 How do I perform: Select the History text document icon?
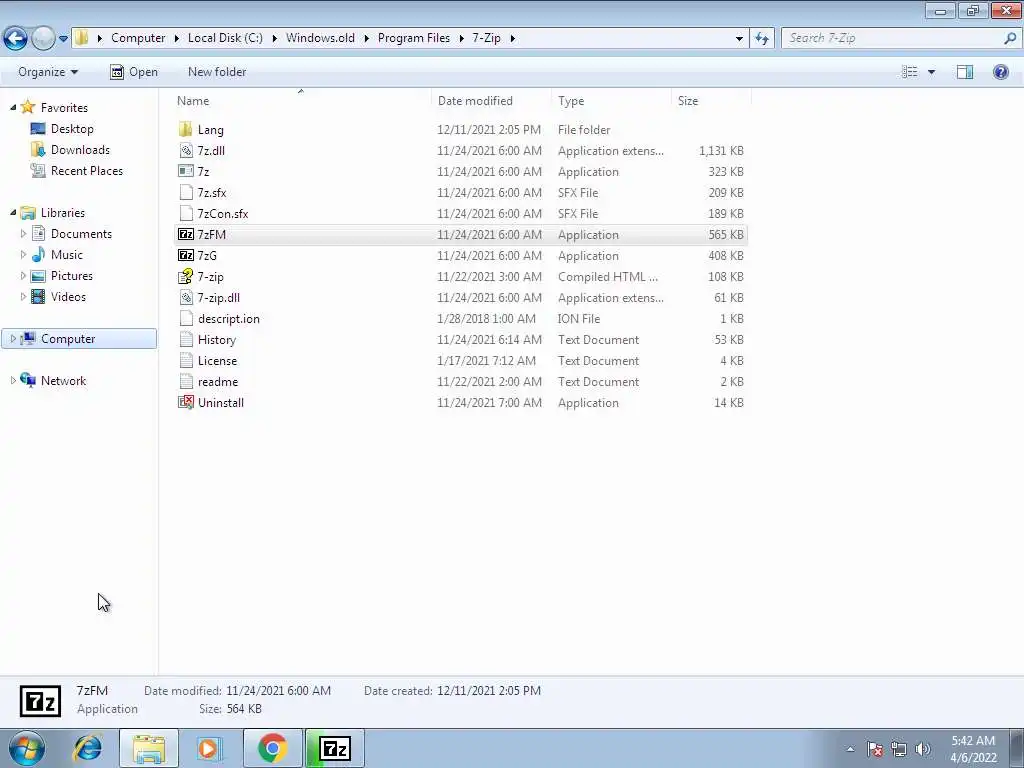tap(185, 339)
